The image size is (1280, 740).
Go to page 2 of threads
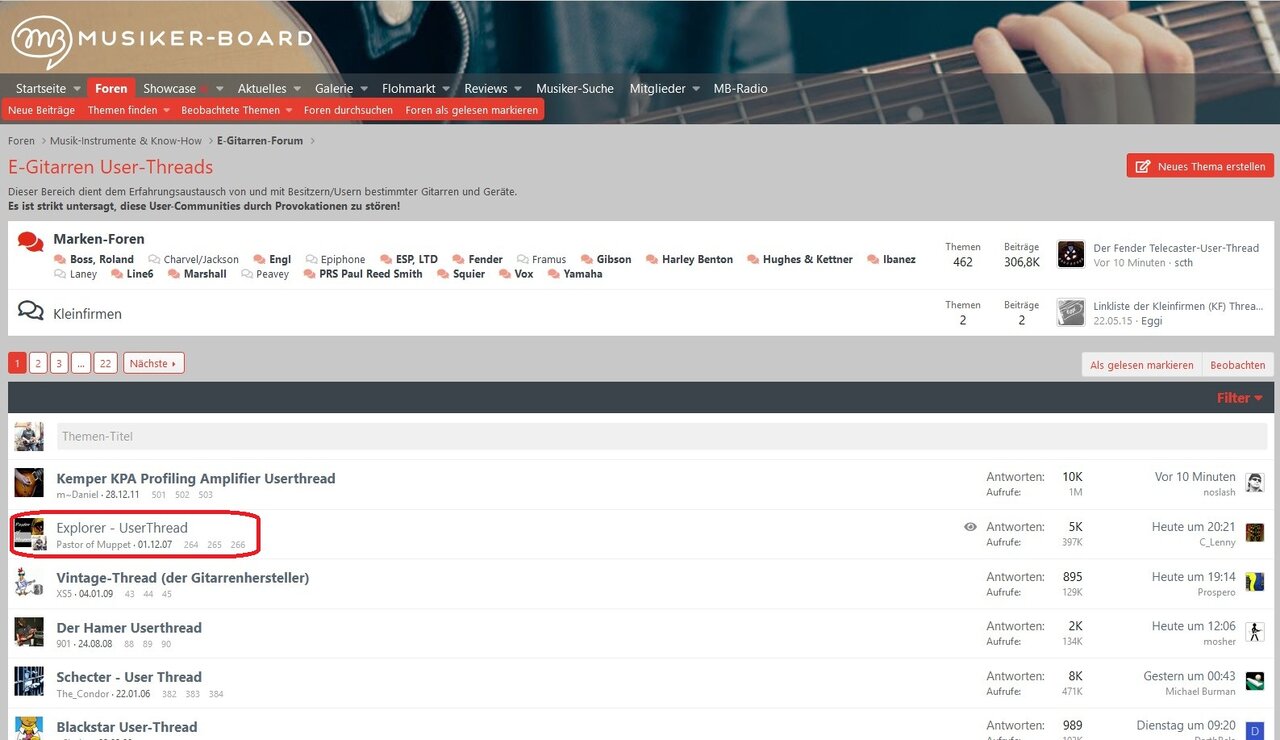click(38, 363)
